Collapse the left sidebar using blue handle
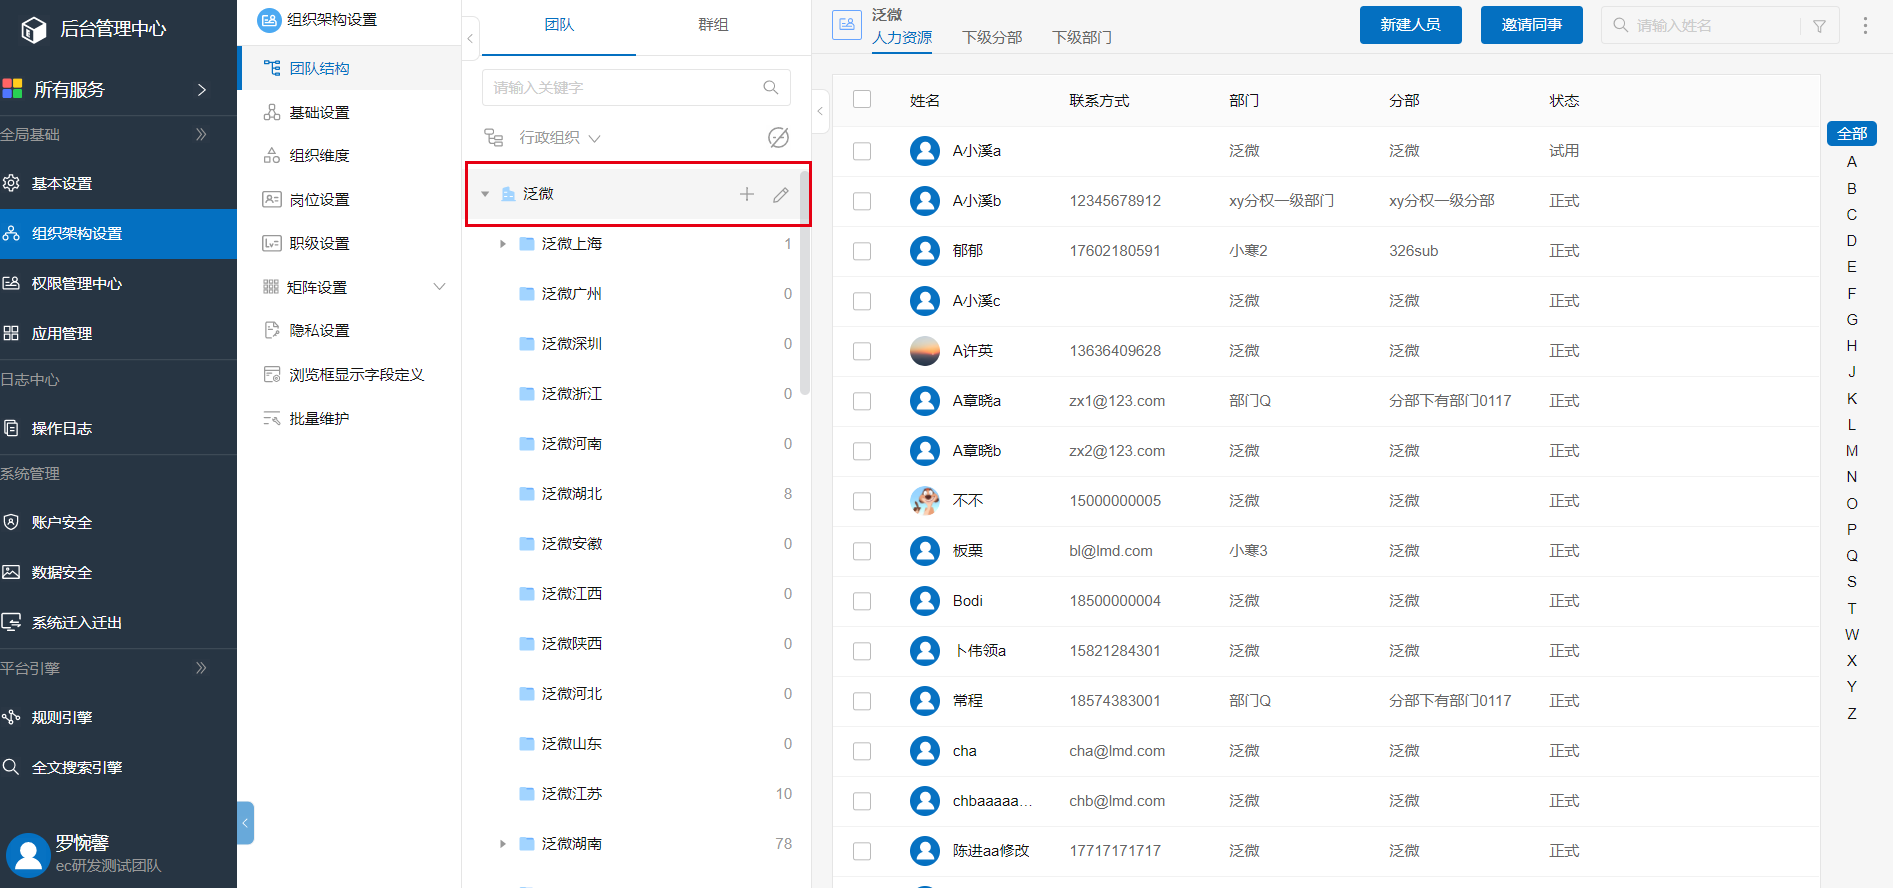Image resolution: width=1893 pixels, height=888 pixels. point(245,823)
